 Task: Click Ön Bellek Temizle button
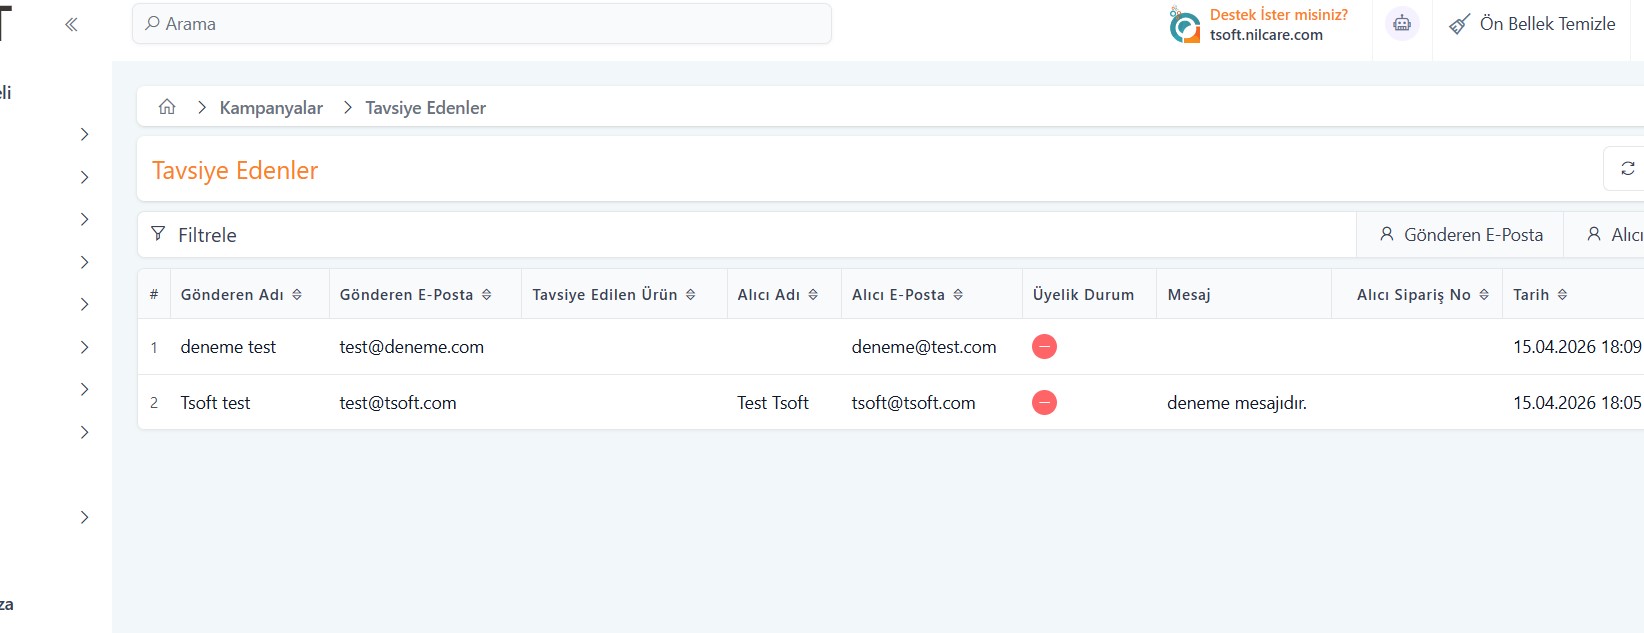point(1533,24)
